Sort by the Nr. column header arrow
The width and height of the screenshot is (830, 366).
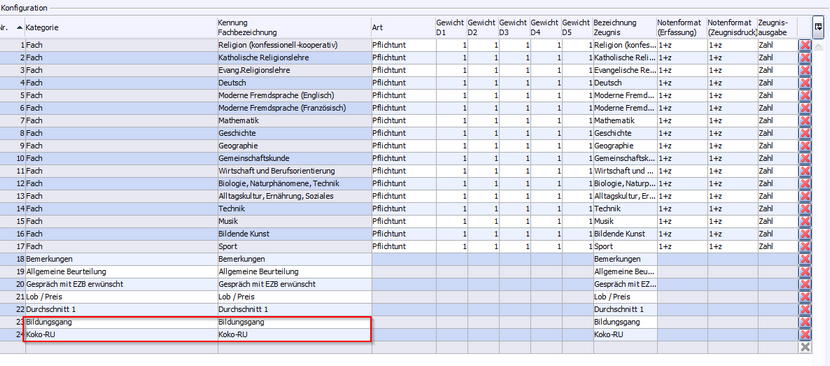pos(20,27)
